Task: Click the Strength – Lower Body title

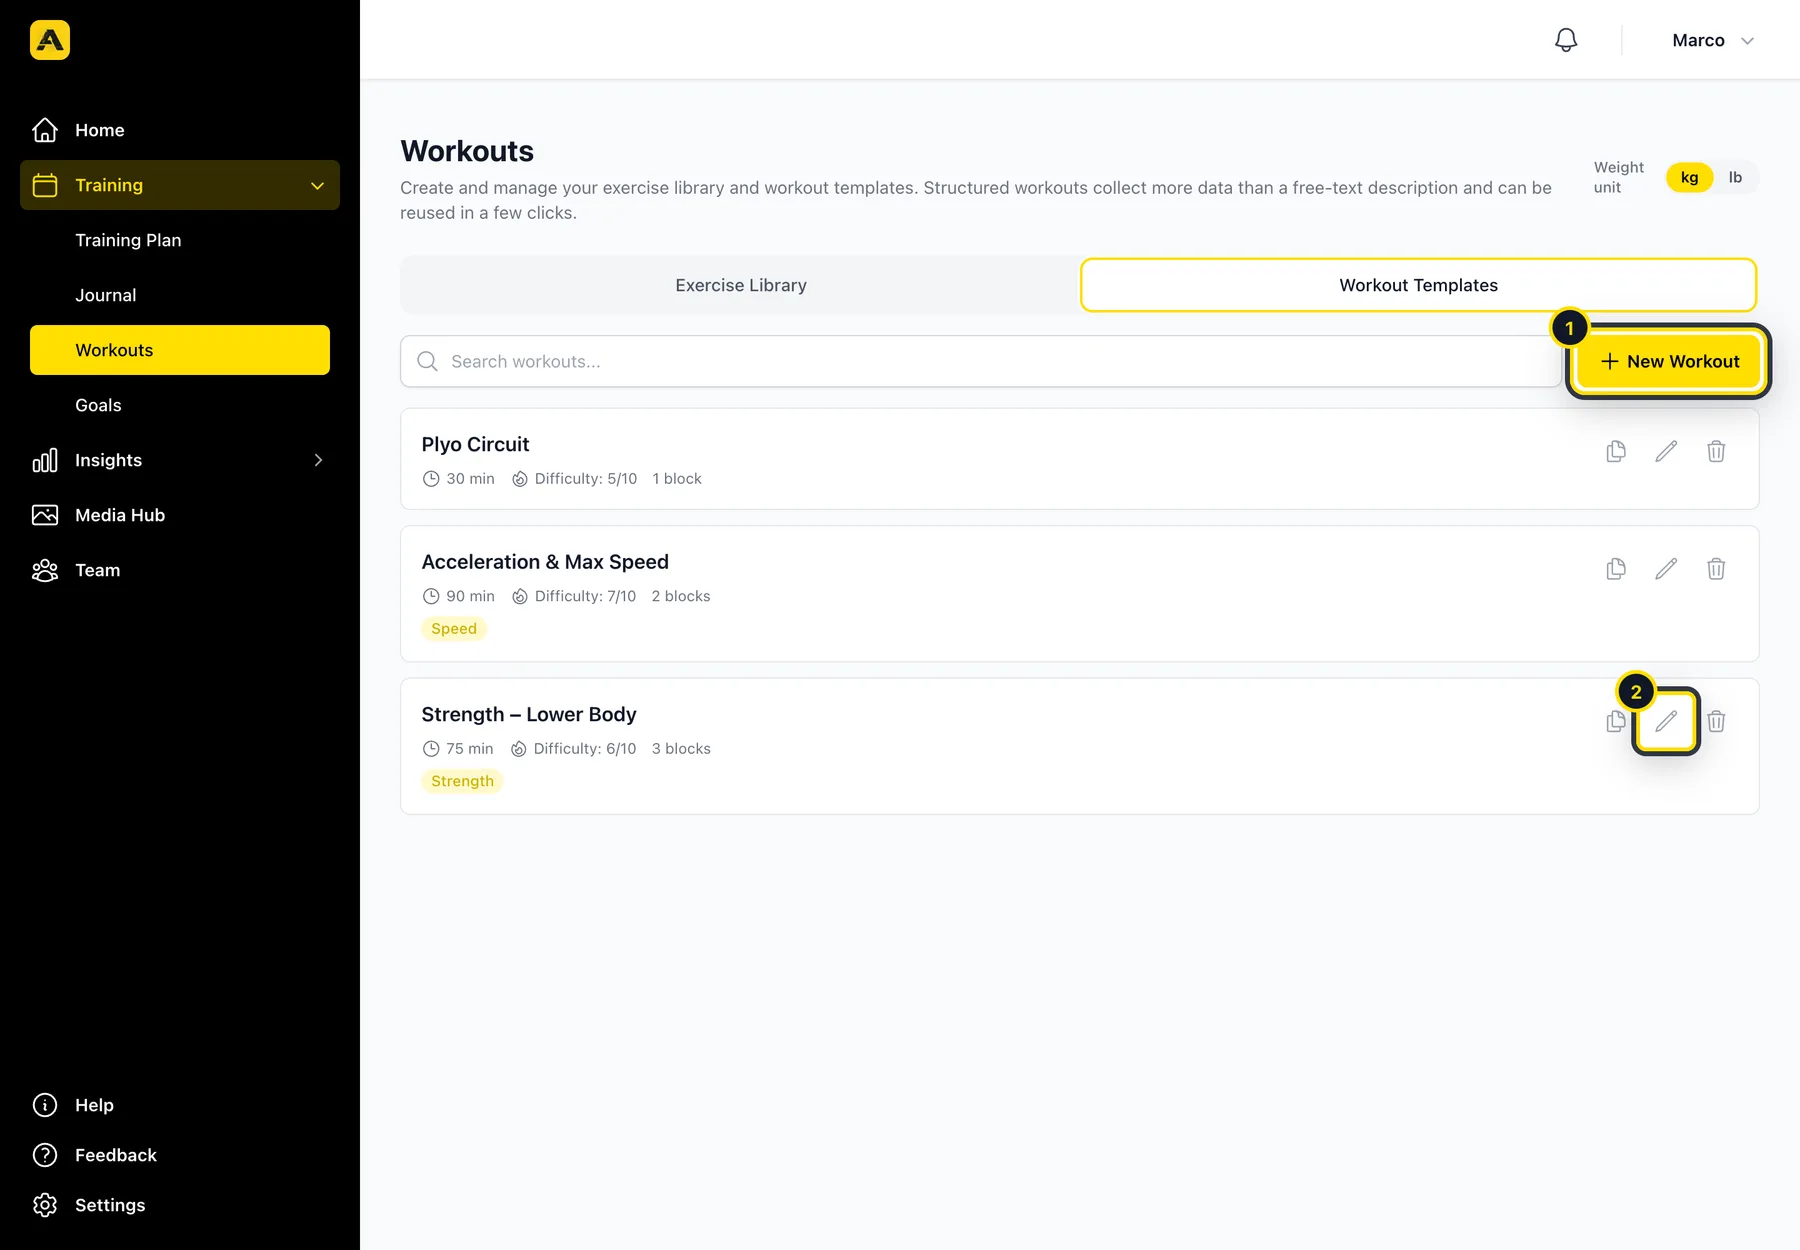Action: click(x=529, y=714)
